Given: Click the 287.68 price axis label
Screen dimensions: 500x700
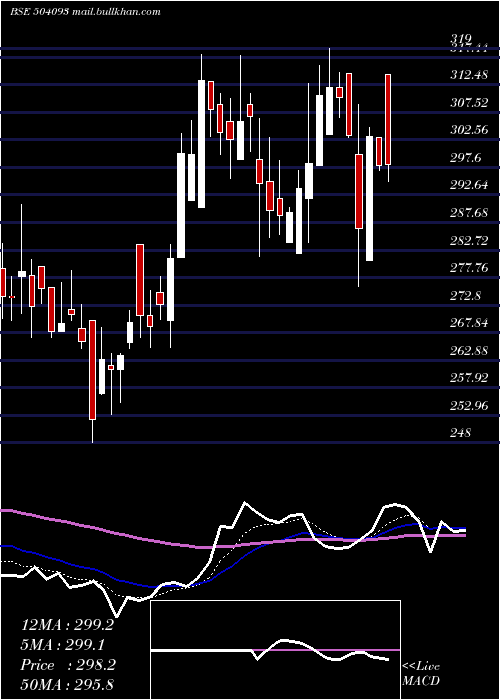Looking at the screenshot, I should coord(469,213).
